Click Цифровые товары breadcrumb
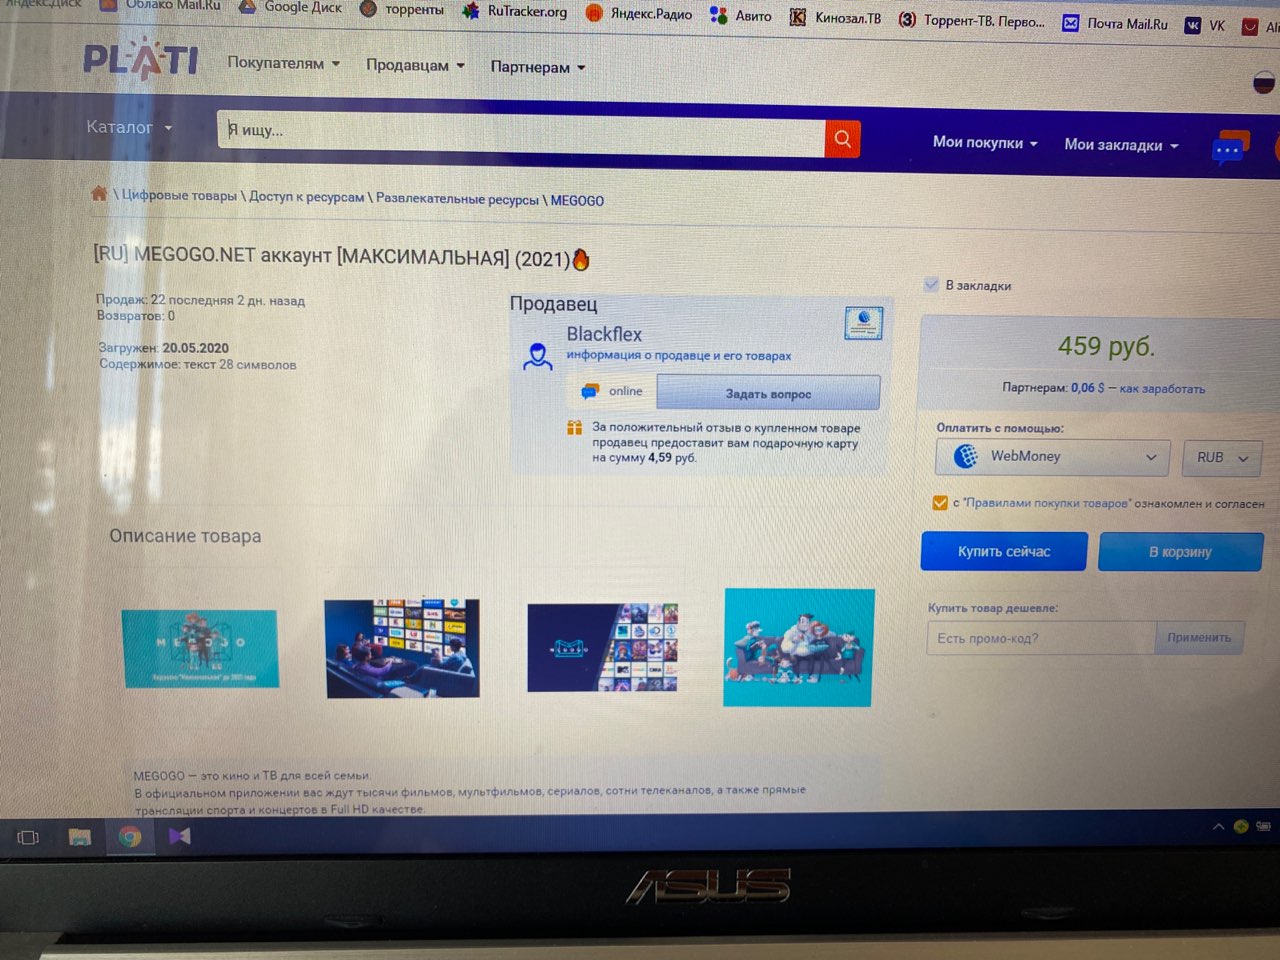 [179, 195]
